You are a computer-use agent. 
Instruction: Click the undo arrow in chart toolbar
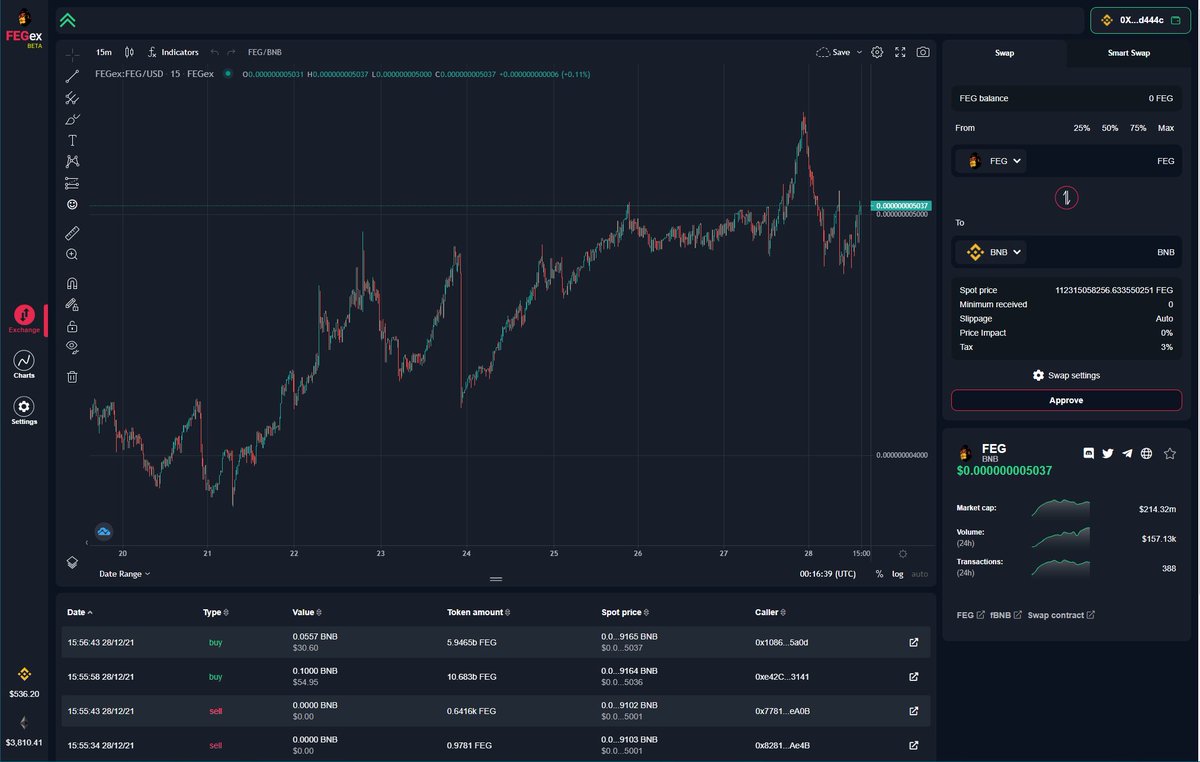pos(214,52)
